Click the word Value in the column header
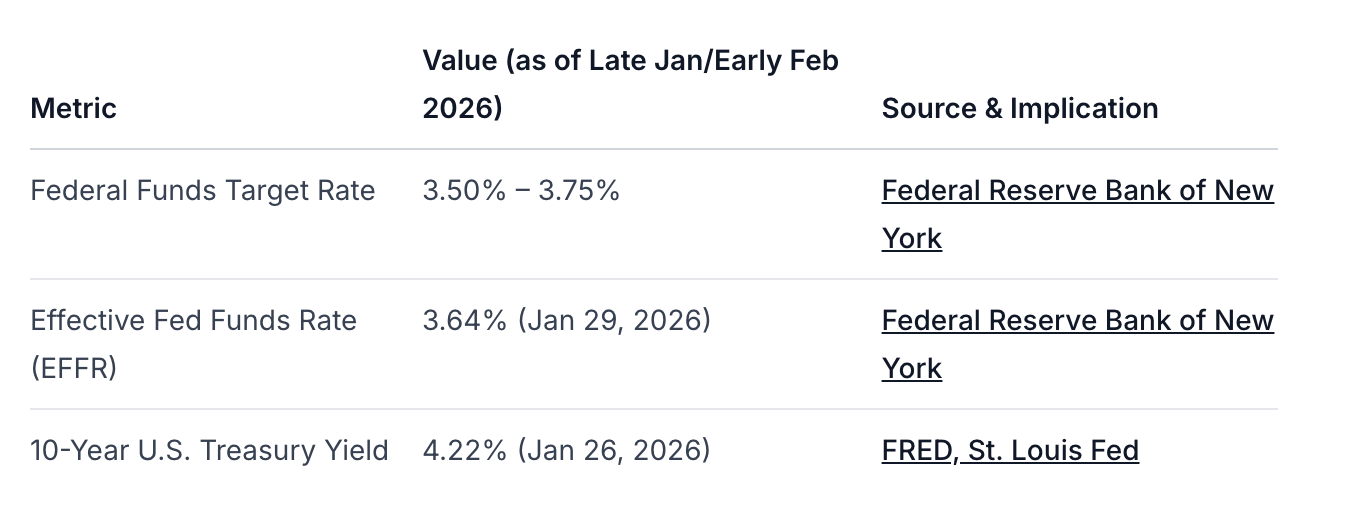 [x=459, y=61]
